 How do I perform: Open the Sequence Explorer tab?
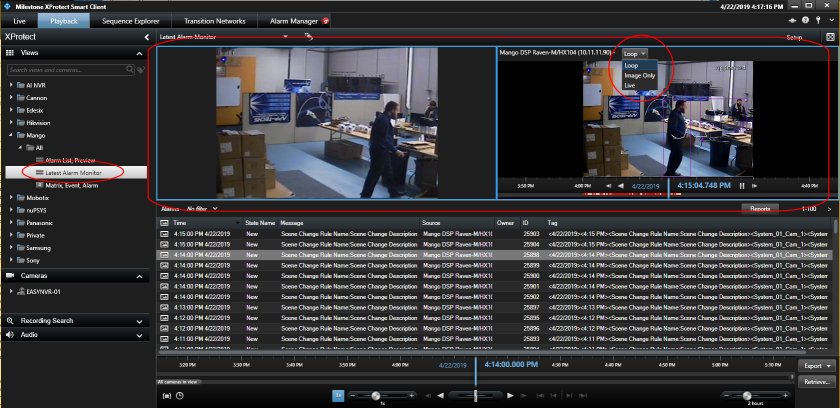click(131, 21)
